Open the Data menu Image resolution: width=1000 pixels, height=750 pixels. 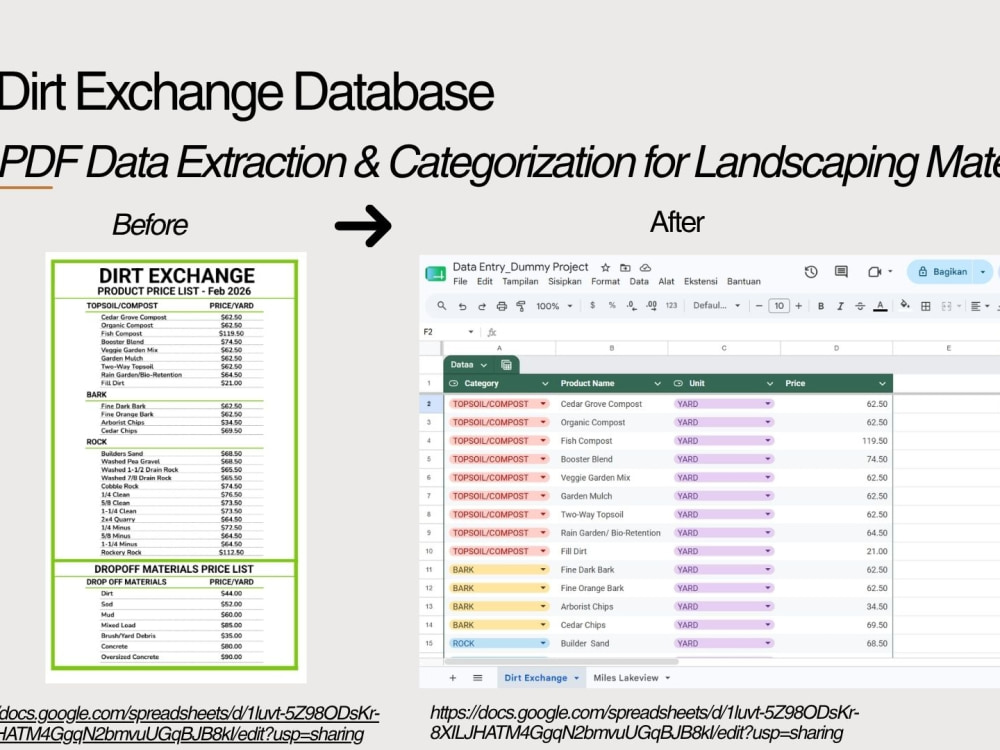[x=639, y=281]
